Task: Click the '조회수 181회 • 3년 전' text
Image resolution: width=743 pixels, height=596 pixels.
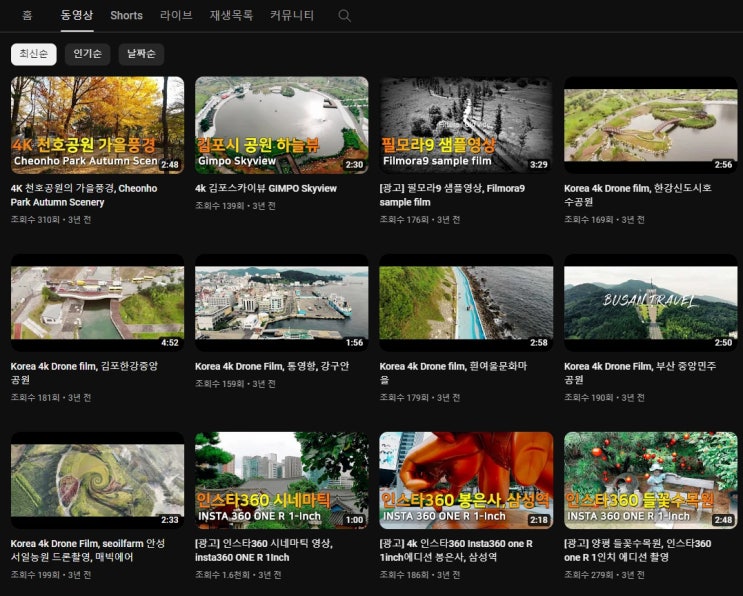Action: [51, 397]
